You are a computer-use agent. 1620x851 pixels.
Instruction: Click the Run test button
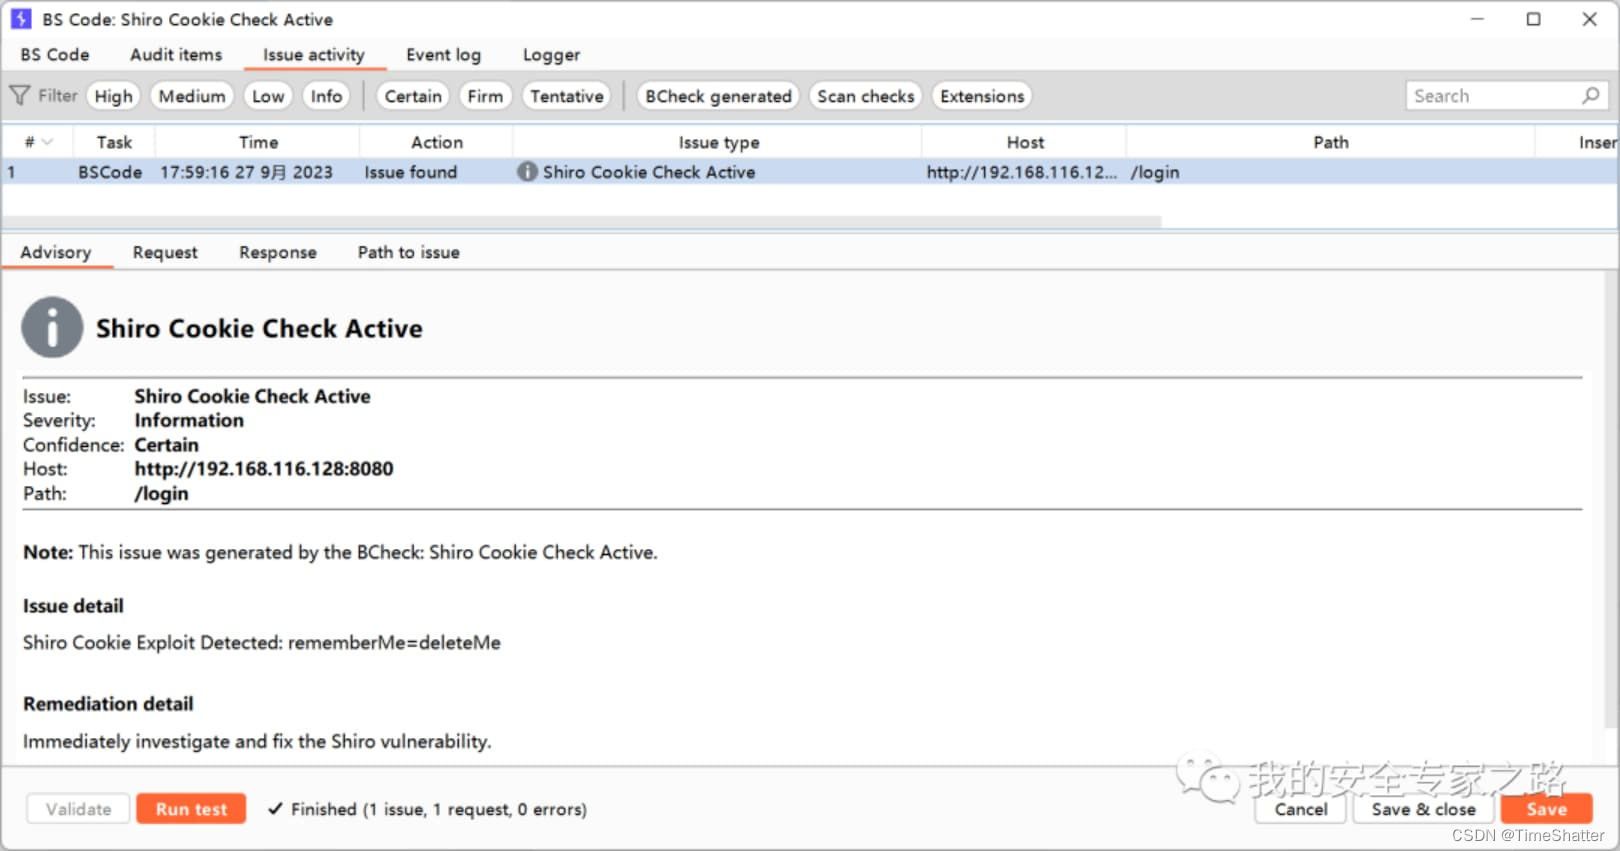click(191, 809)
